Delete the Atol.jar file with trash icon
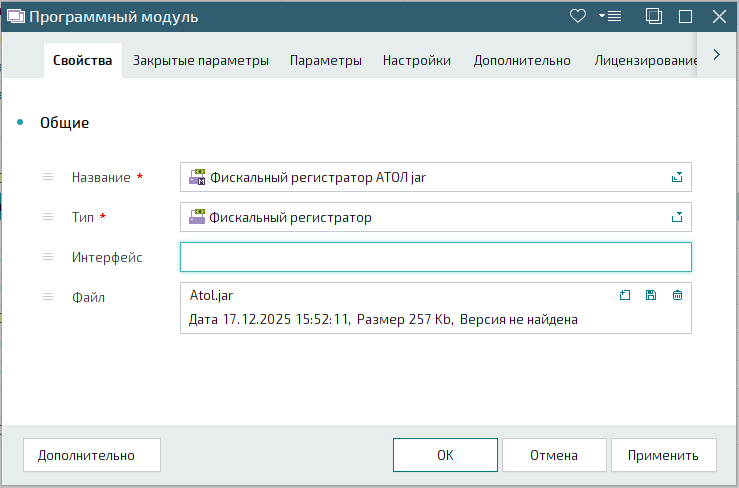The width and height of the screenshot is (739, 488). (x=677, y=295)
